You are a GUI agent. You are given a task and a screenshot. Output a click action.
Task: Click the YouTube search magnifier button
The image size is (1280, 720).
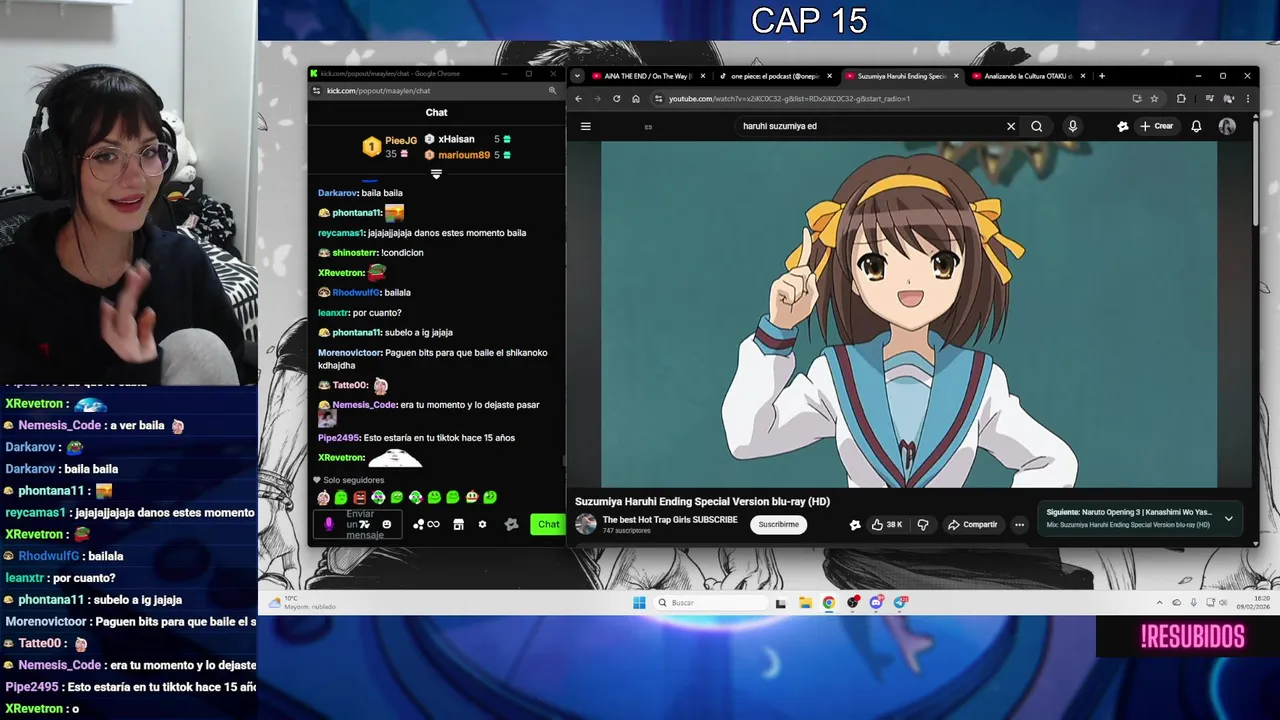[1037, 126]
